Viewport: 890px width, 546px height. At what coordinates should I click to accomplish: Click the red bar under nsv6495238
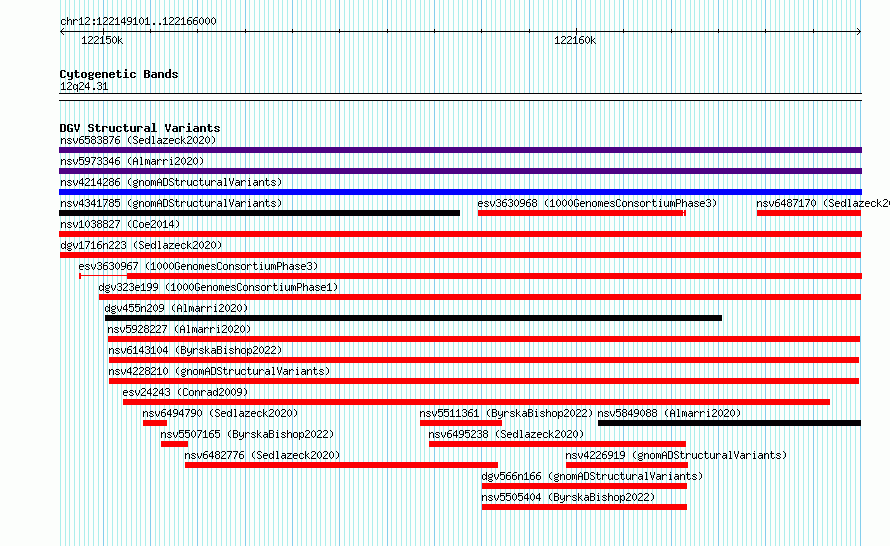point(557,444)
